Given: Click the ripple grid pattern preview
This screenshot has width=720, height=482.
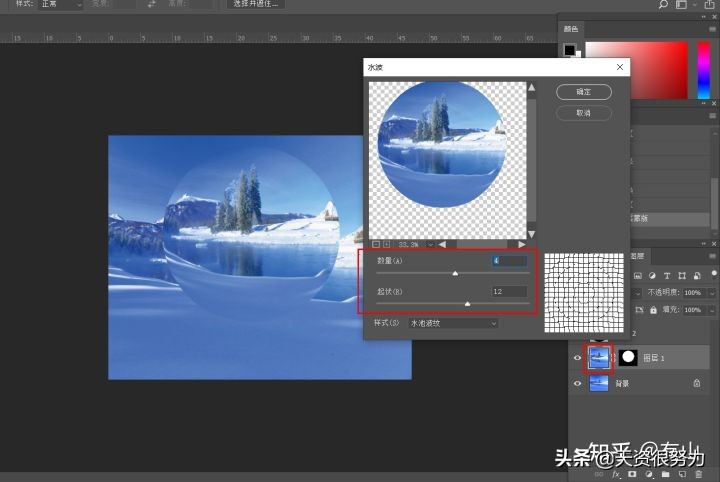Looking at the screenshot, I should click(584, 293).
